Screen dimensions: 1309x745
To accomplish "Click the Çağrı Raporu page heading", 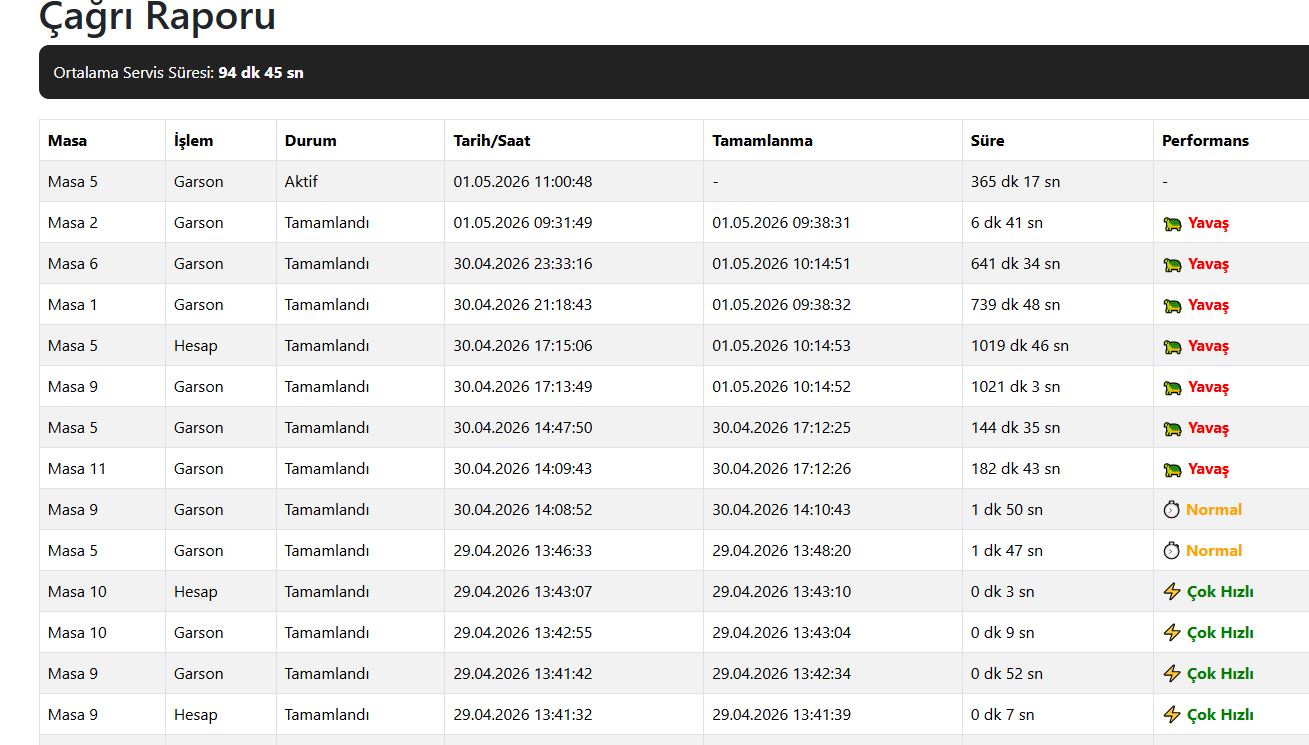I will 157,17.
